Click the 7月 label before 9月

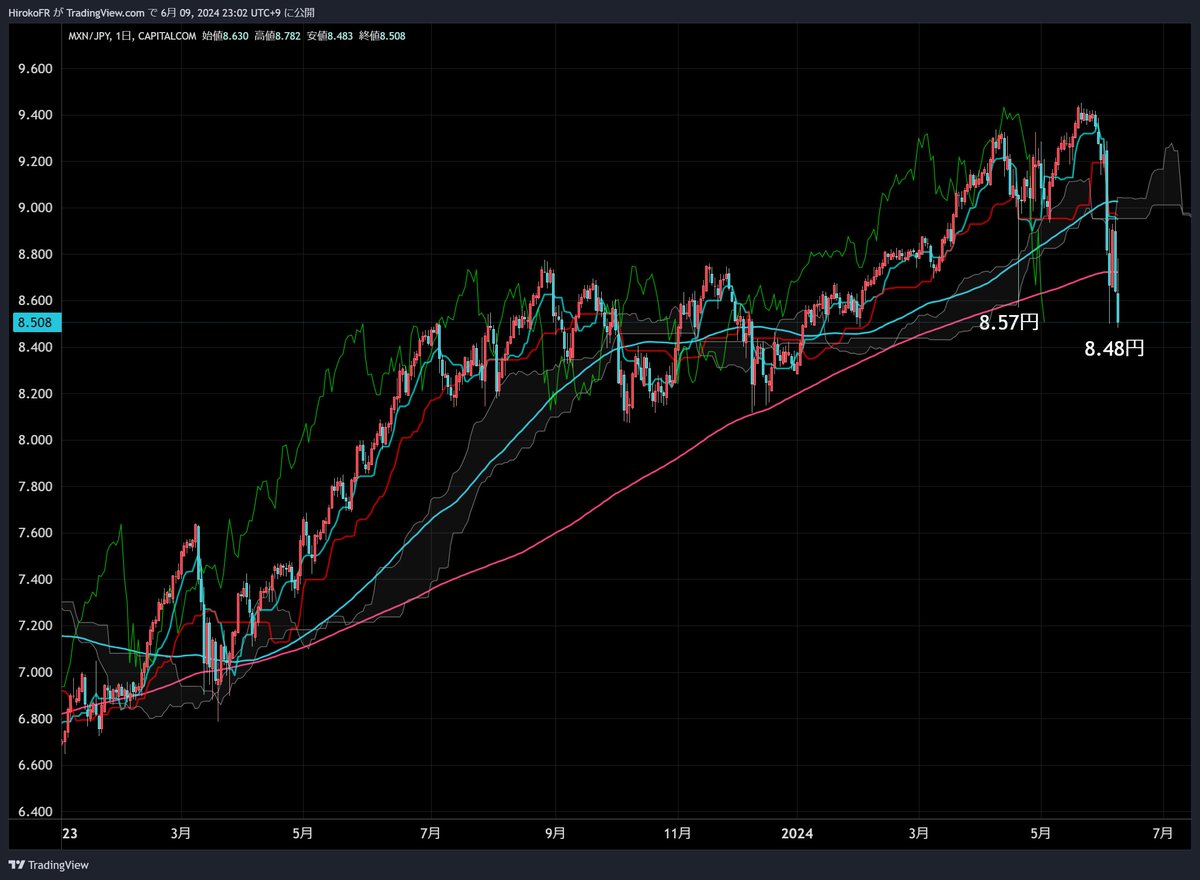click(x=430, y=832)
